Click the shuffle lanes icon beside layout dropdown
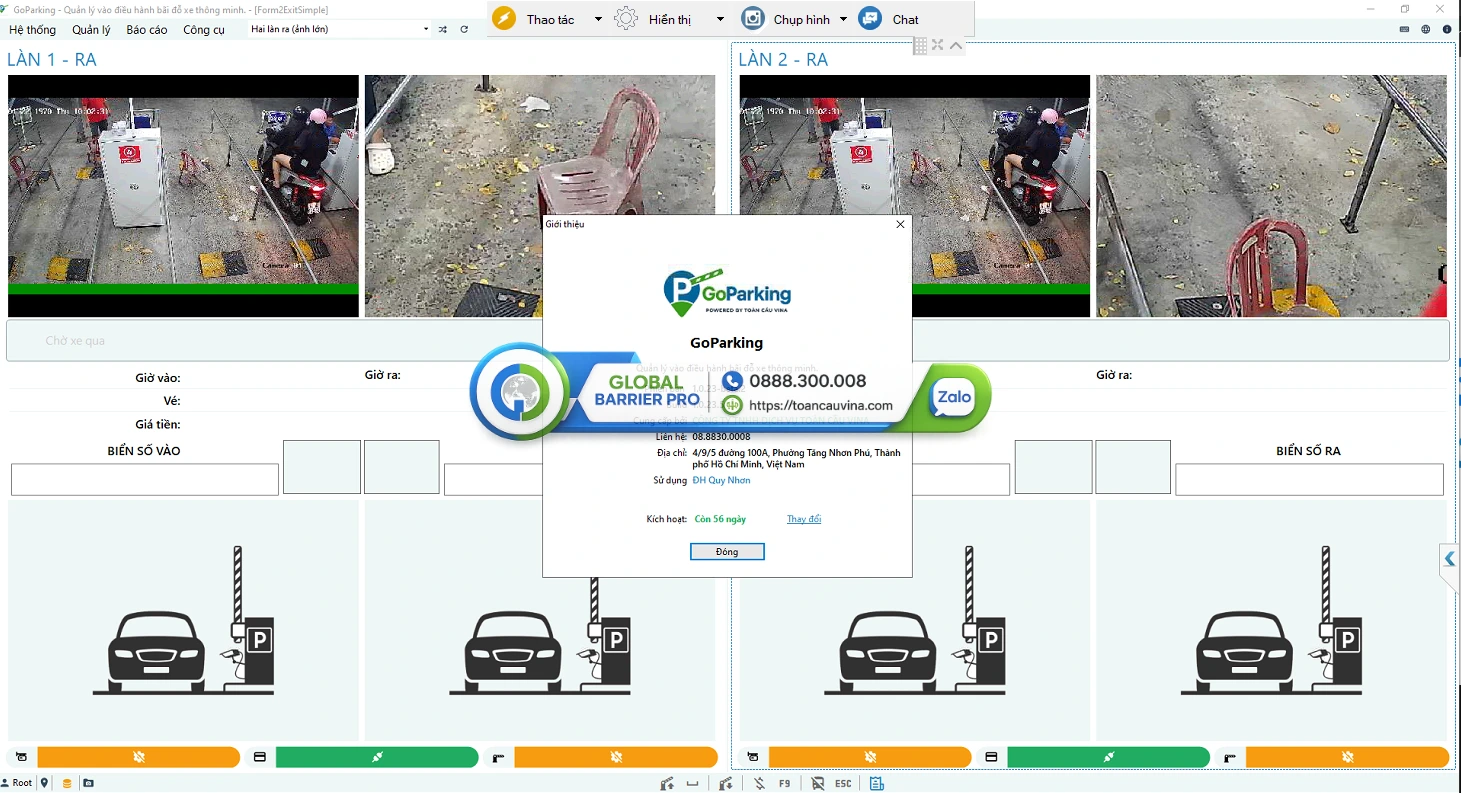The height and width of the screenshot is (793, 1461). 443,29
